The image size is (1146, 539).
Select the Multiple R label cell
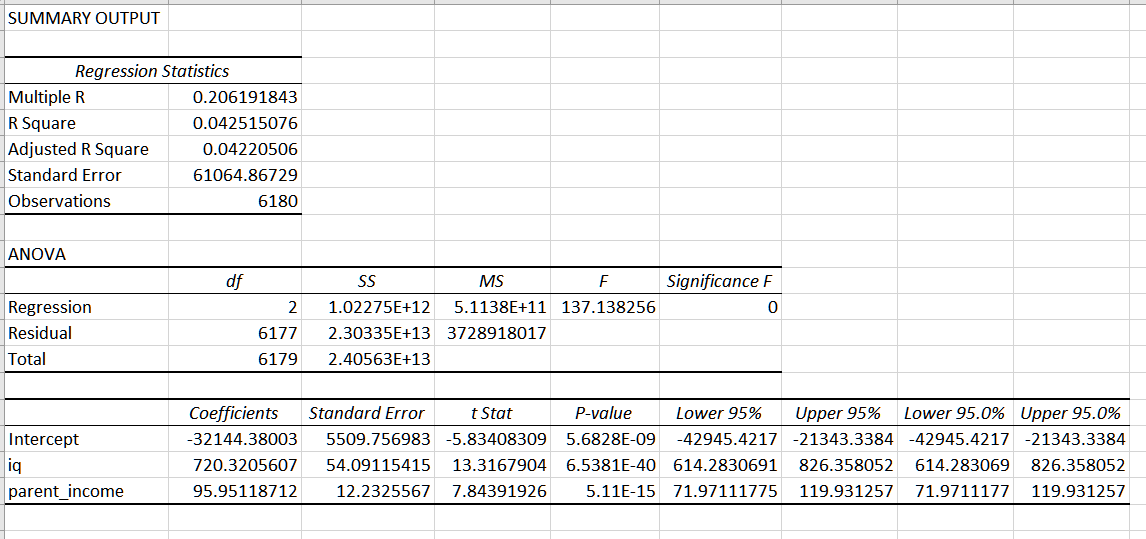(x=87, y=97)
